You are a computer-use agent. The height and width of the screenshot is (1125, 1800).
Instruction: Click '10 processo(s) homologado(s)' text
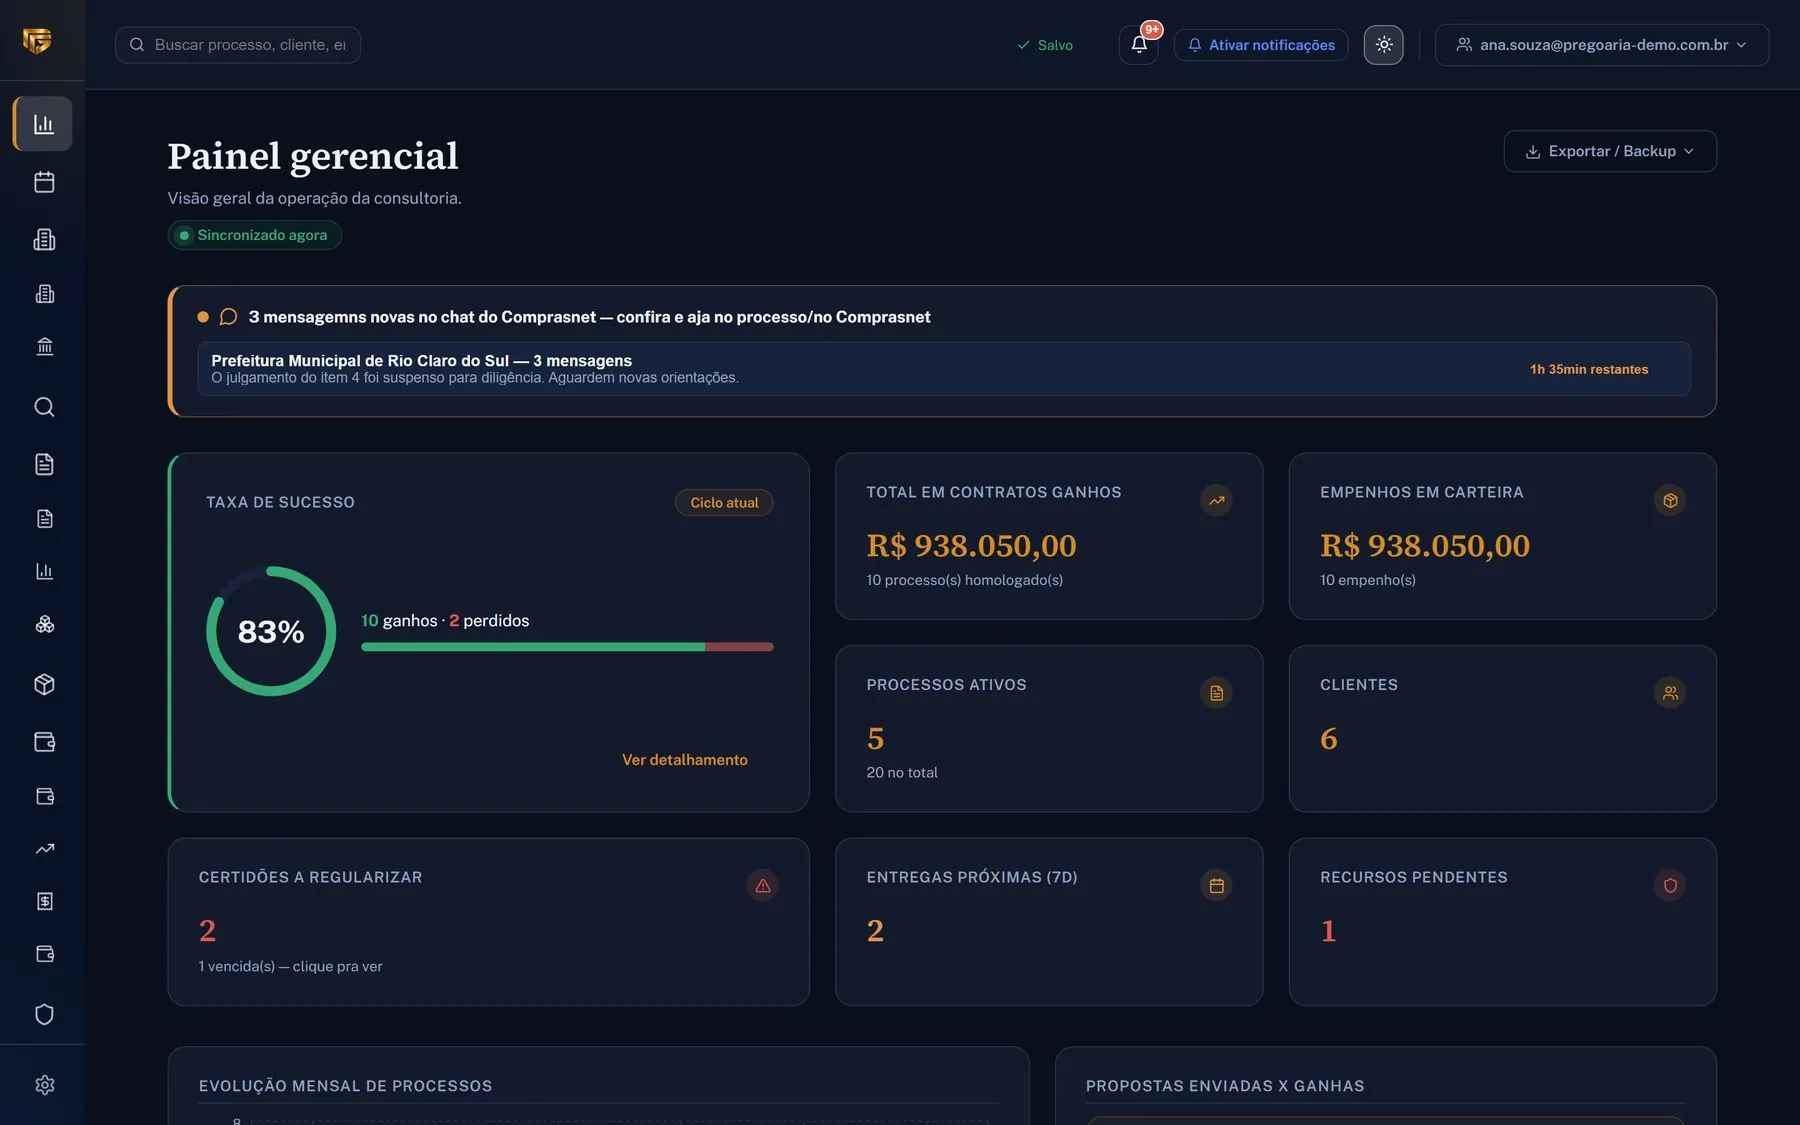(965, 580)
